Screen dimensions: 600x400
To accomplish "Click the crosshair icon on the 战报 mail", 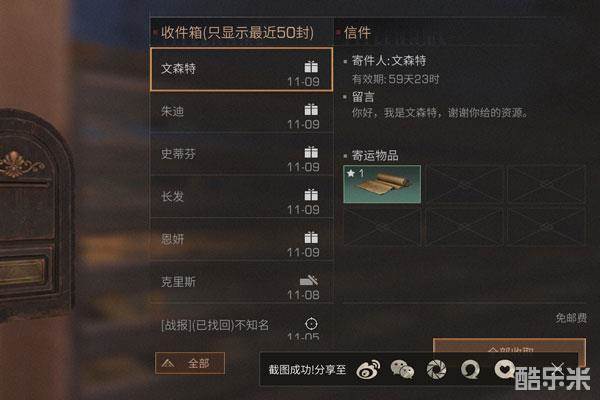I will click(x=311, y=324).
